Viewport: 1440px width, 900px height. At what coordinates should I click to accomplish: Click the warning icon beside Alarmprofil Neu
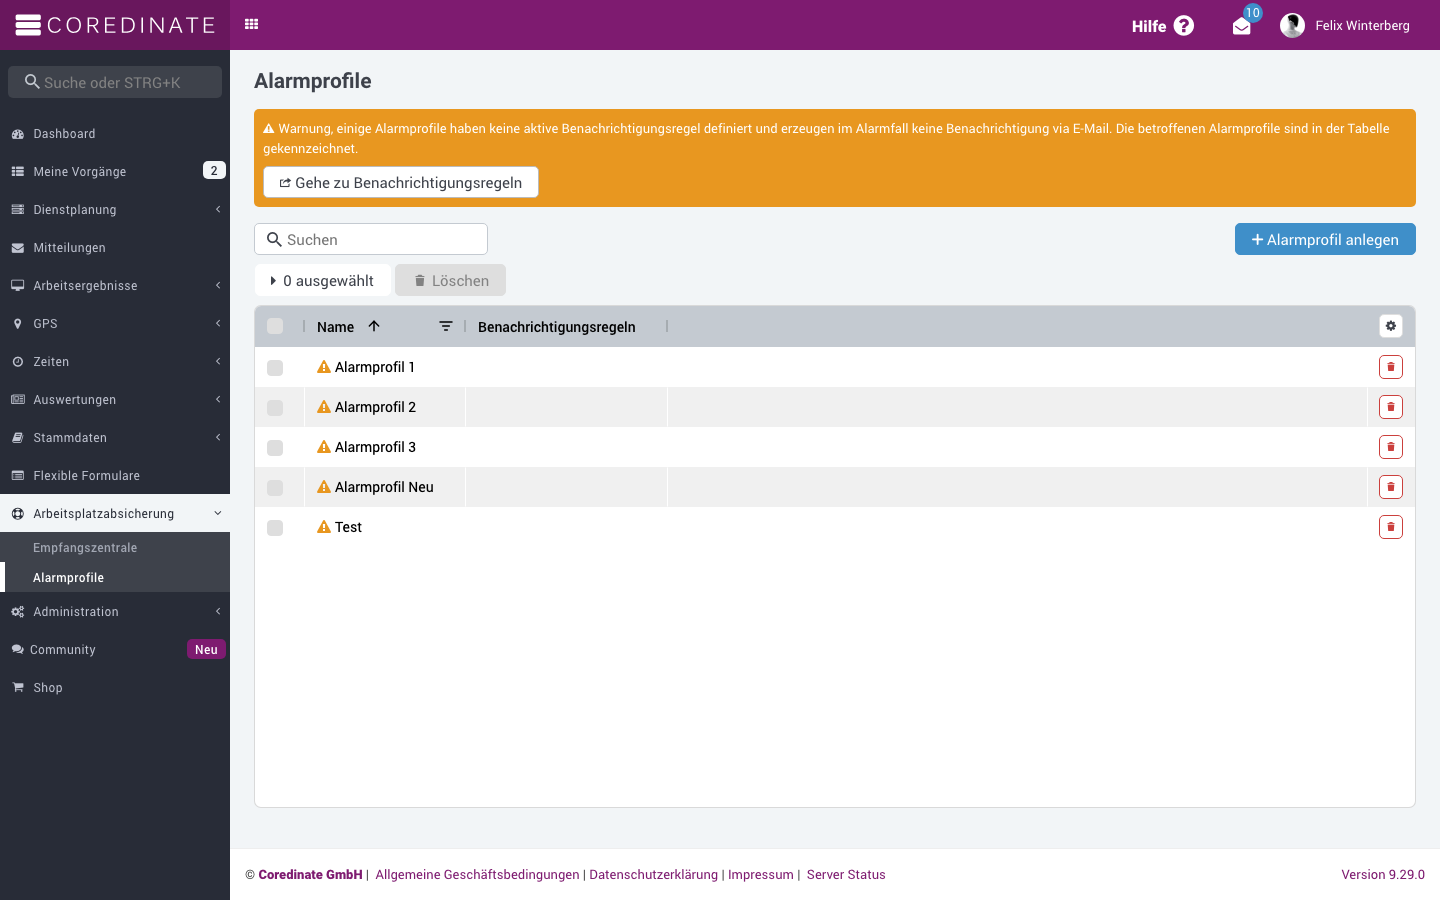pos(324,487)
